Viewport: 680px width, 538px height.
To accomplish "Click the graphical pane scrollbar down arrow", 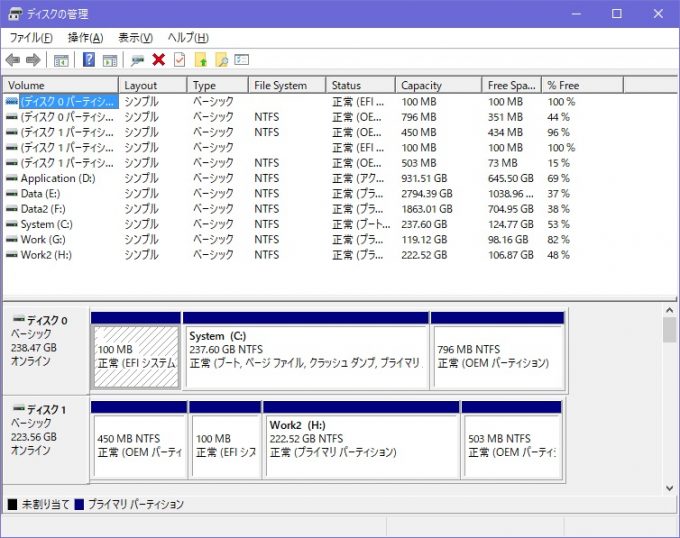I will point(670,488).
